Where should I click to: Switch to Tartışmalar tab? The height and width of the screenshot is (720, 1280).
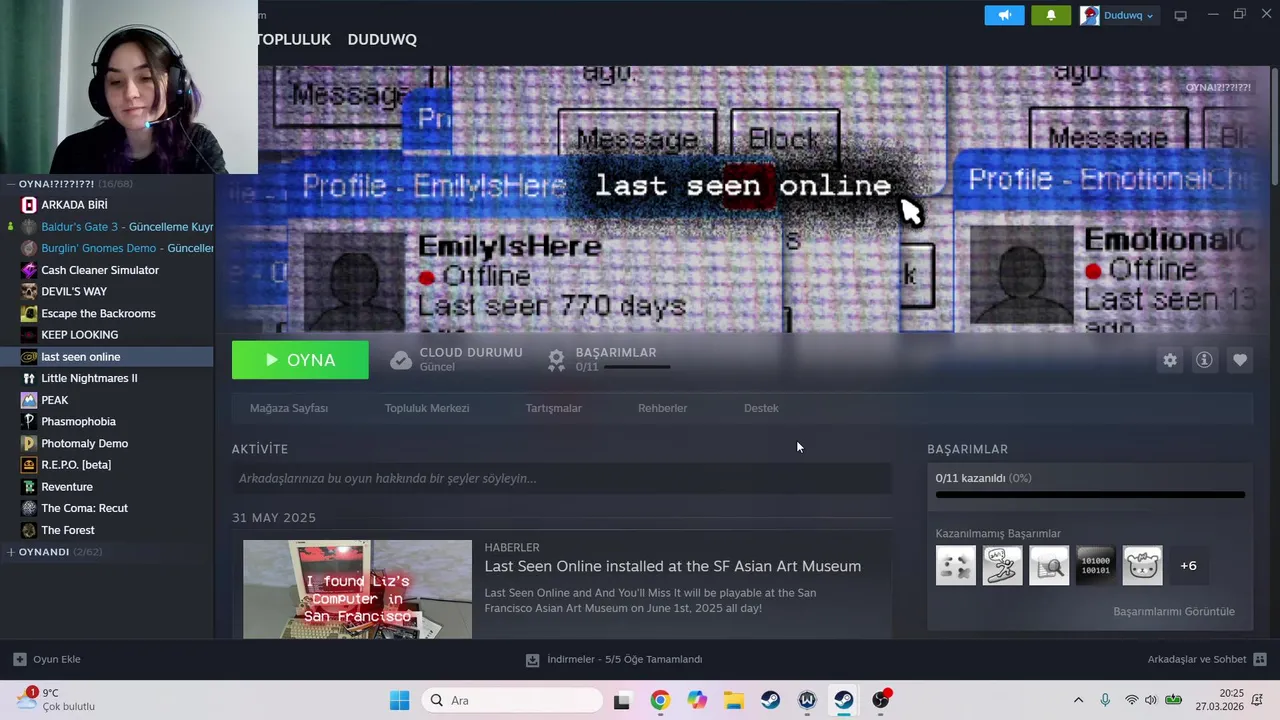point(553,408)
